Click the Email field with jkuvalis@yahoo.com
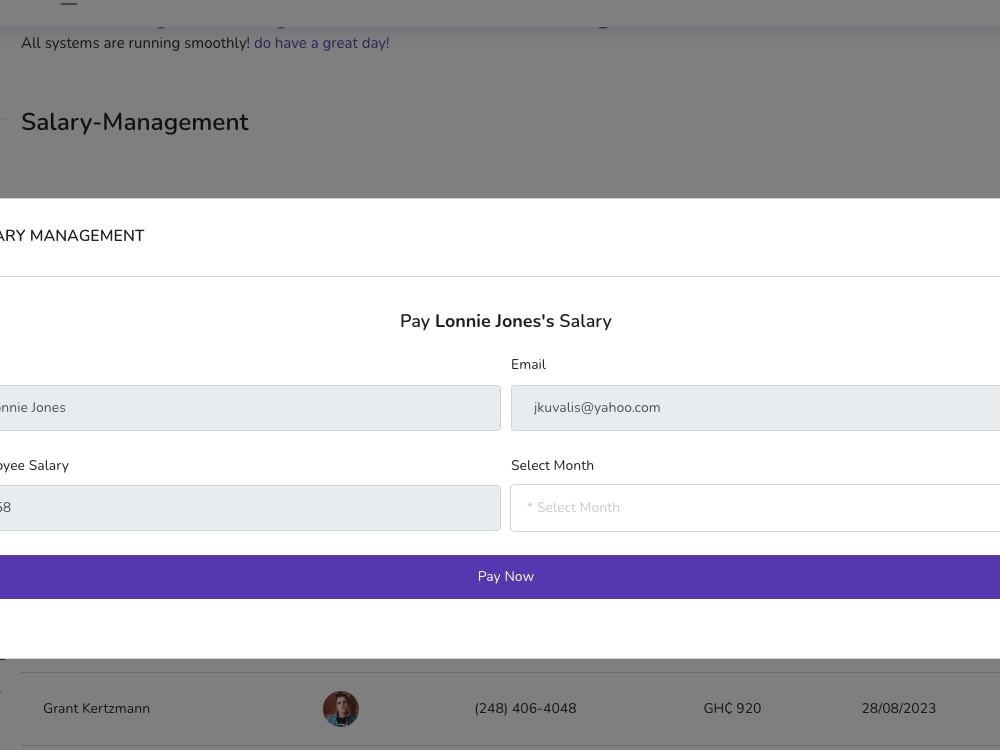The image size is (1000, 750). click(755, 408)
